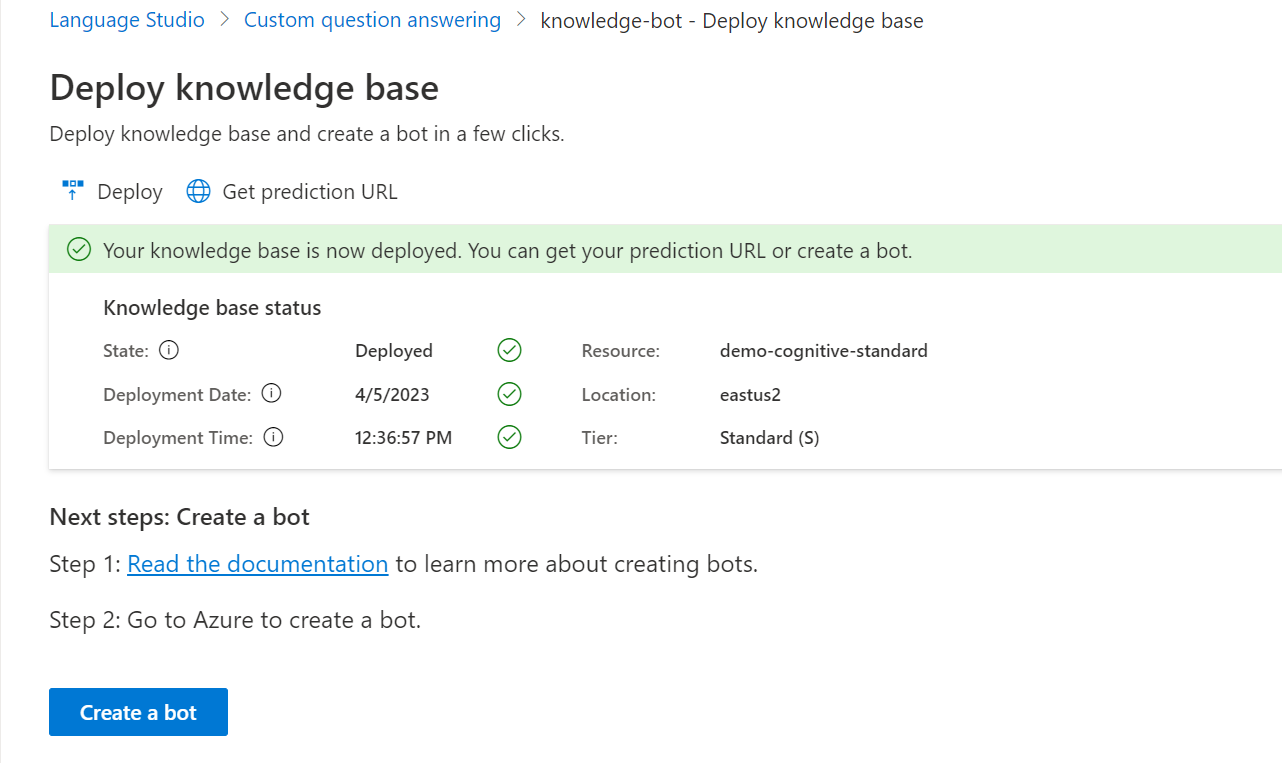Open the Read the documentation link
The image size is (1282, 763).
[257, 564]
